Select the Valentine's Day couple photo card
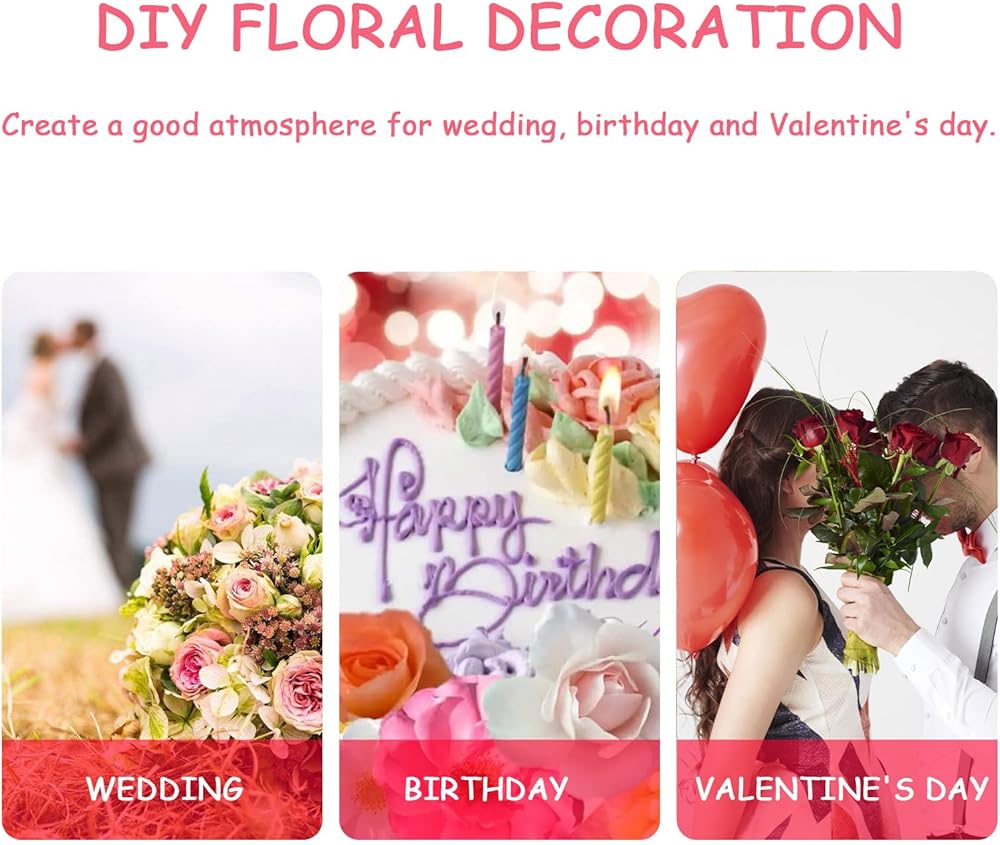1000x845 pixels. tap(837, 555)
